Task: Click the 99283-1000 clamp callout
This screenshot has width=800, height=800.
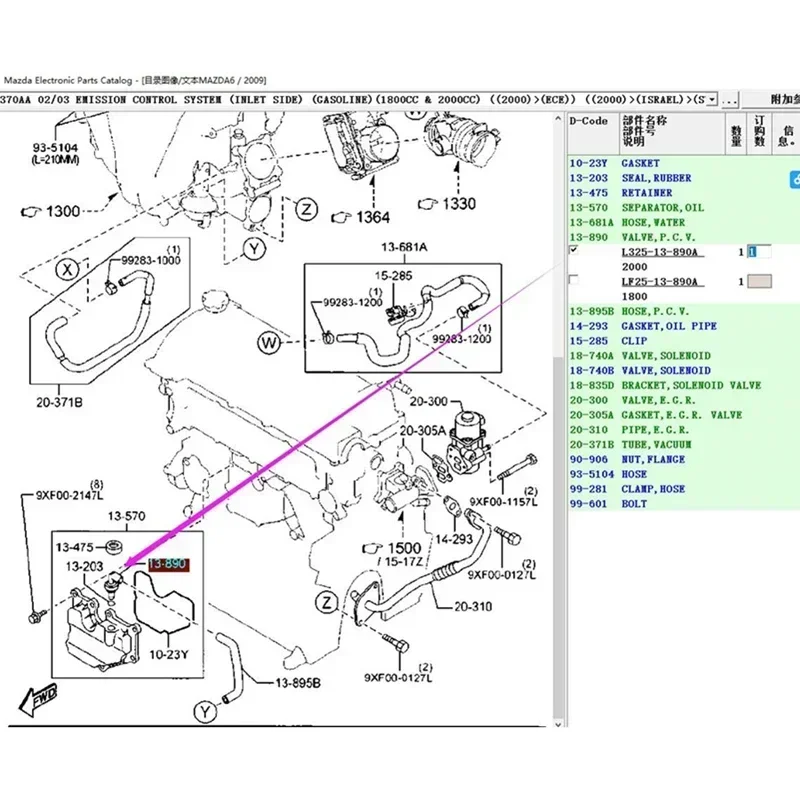Action: click(151, 260)
